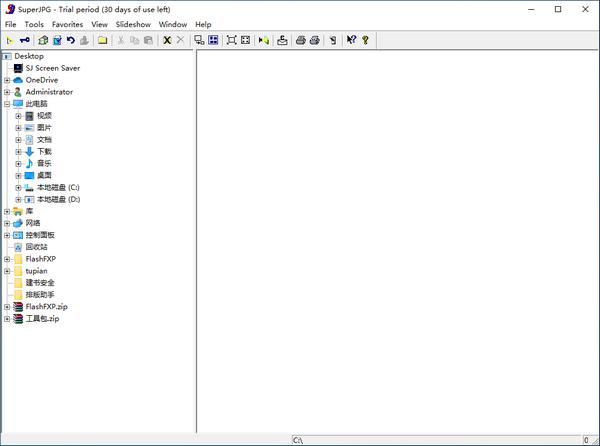Select the tupian folder label
Image resolution: width=600 pixels, height=446 pixels.
coord(36,271)
